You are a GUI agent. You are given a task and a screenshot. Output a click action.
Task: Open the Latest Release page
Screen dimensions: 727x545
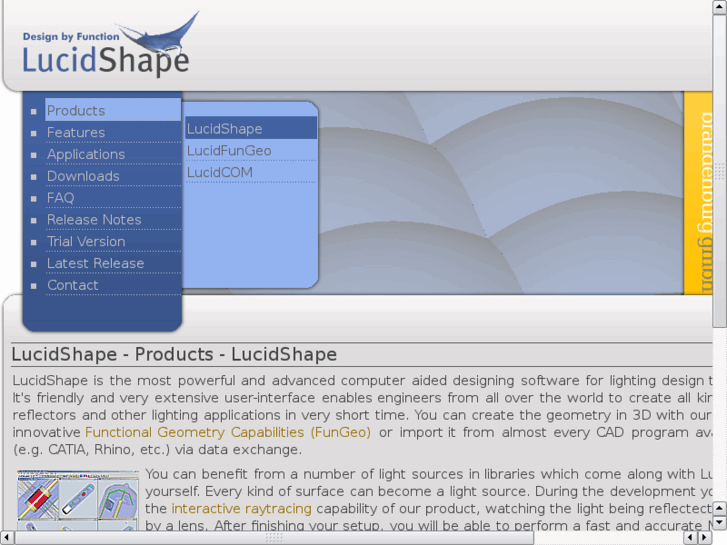point(113,263)
